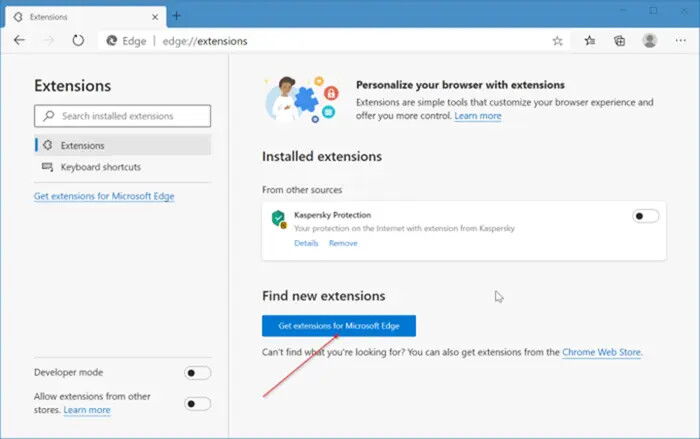Click the search magnifier icon
This screenshot has height=439, width=700.
pos(49,116)
